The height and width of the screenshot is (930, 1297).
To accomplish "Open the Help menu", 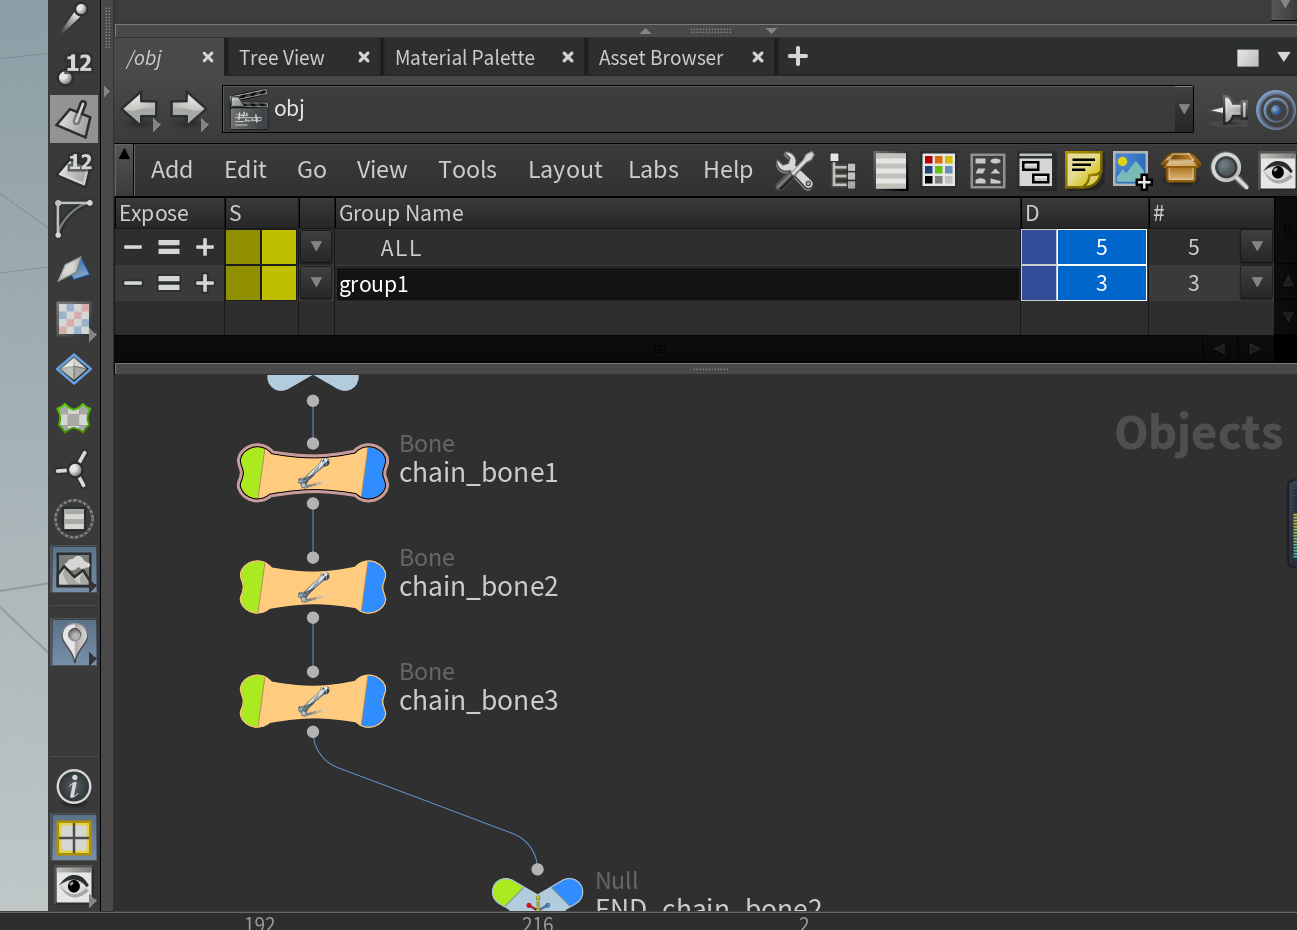I will [728, 170].
